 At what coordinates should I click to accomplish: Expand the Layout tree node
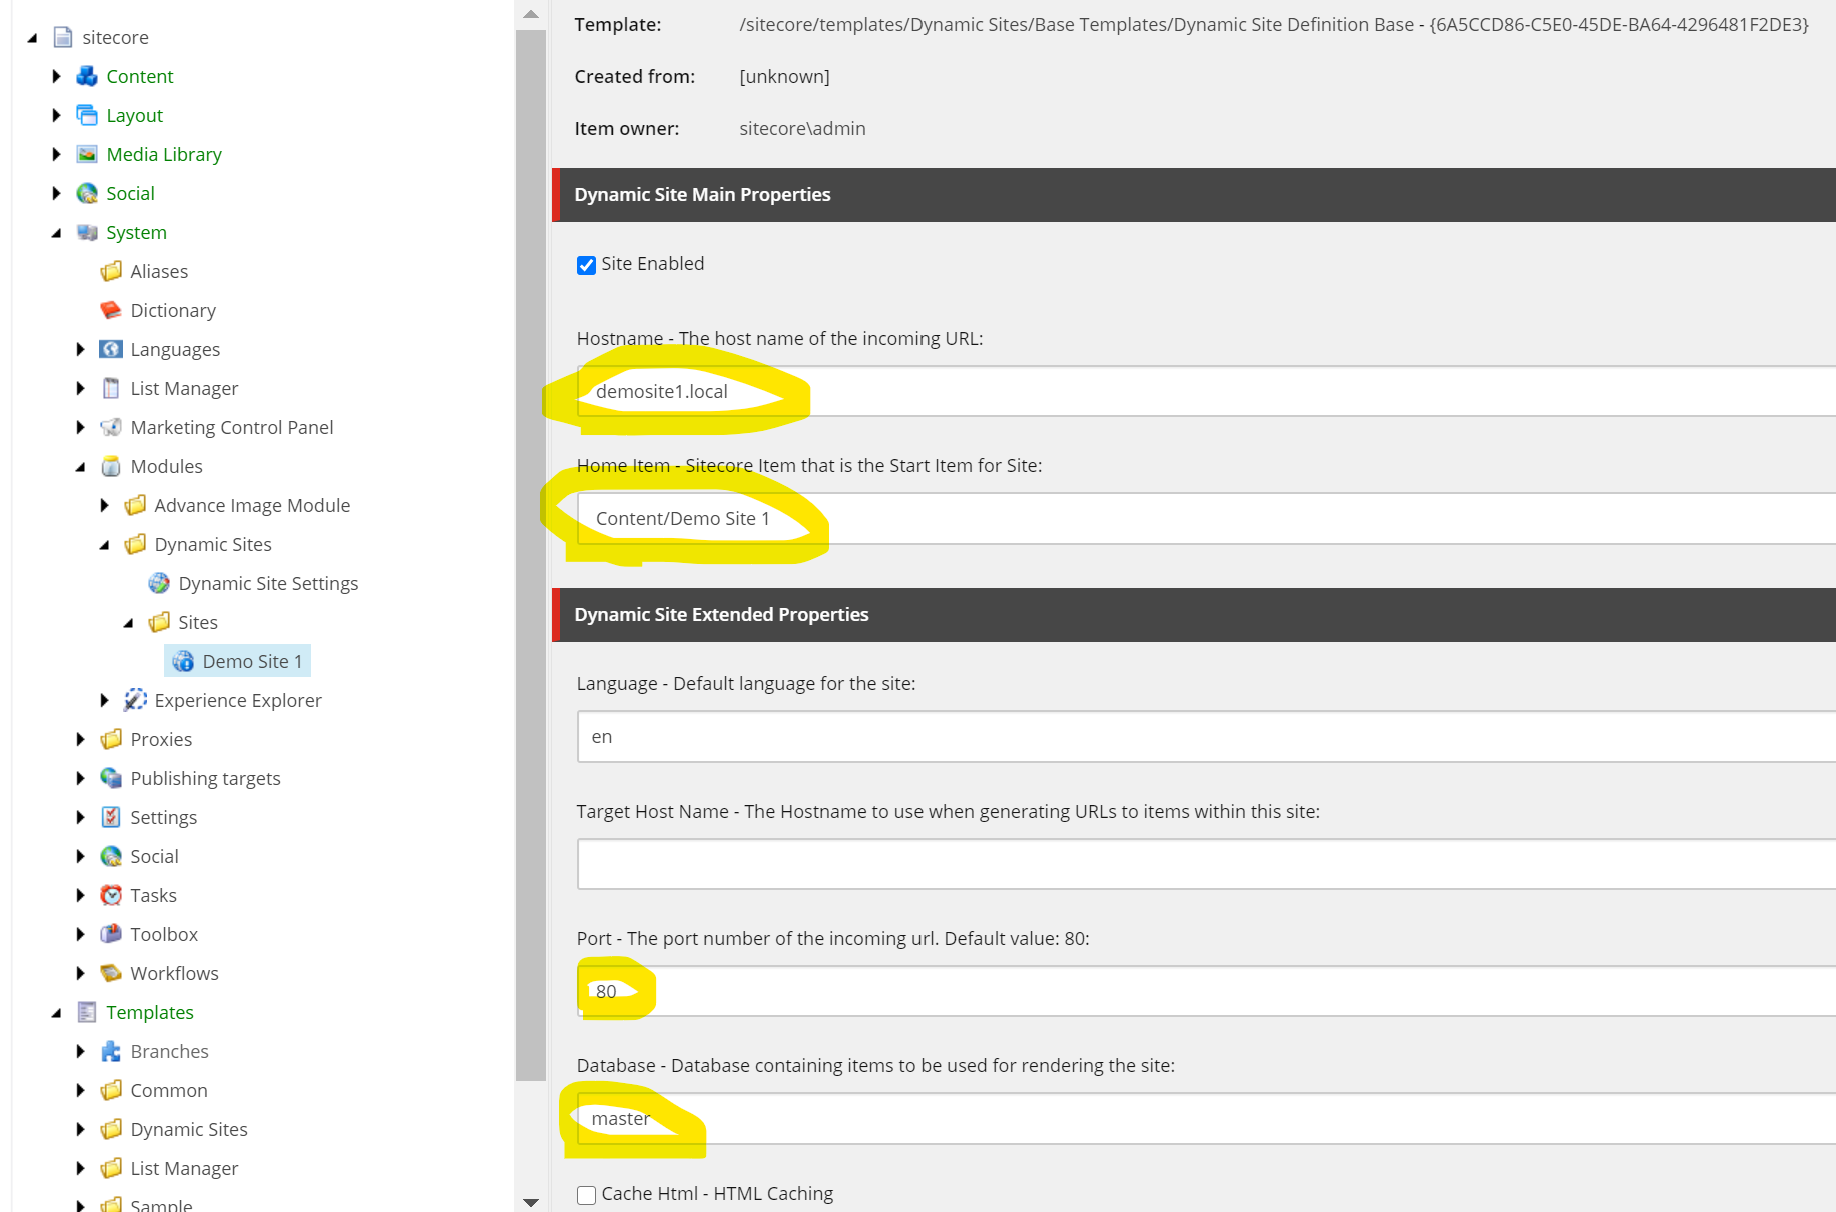pos(56,115)
